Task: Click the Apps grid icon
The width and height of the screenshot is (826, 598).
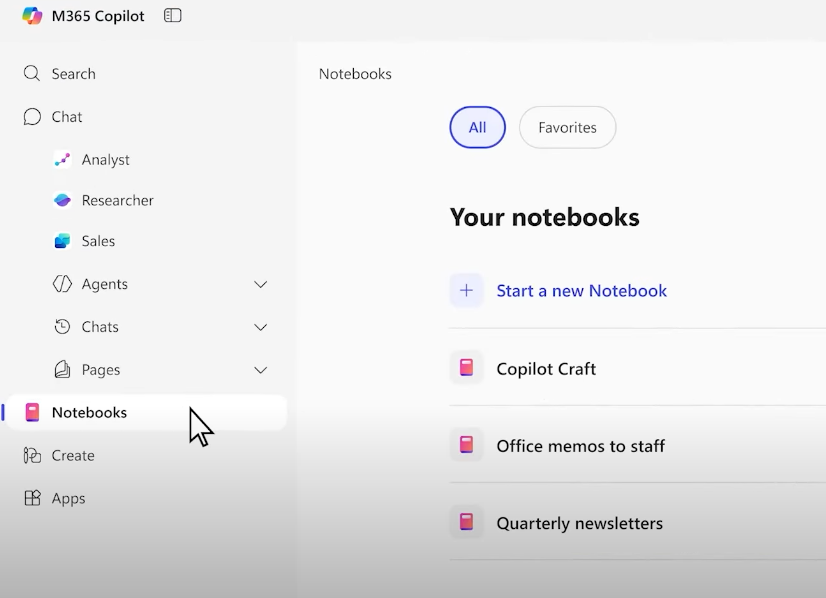Action: point(32,498)
